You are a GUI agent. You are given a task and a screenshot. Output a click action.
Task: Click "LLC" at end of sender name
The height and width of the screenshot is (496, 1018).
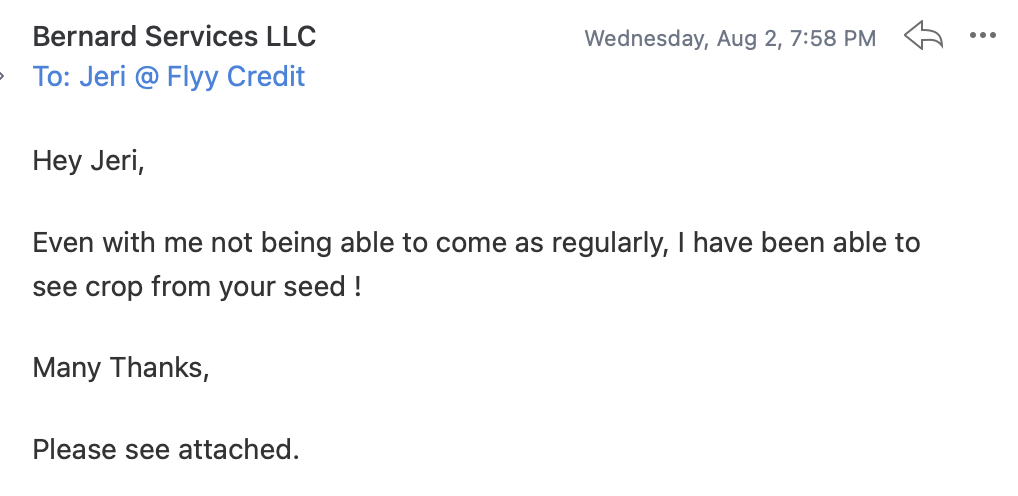coord(291,36)
